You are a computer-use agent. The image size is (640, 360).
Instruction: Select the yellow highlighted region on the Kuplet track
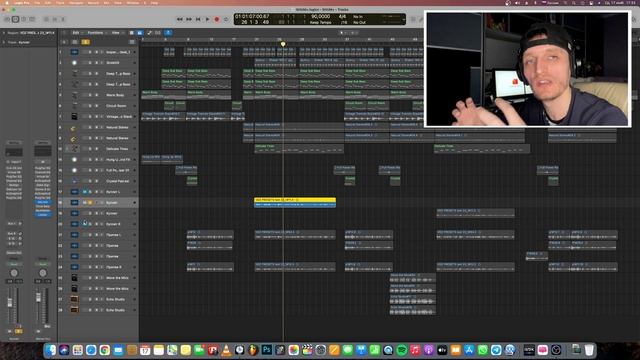(295, 202)
